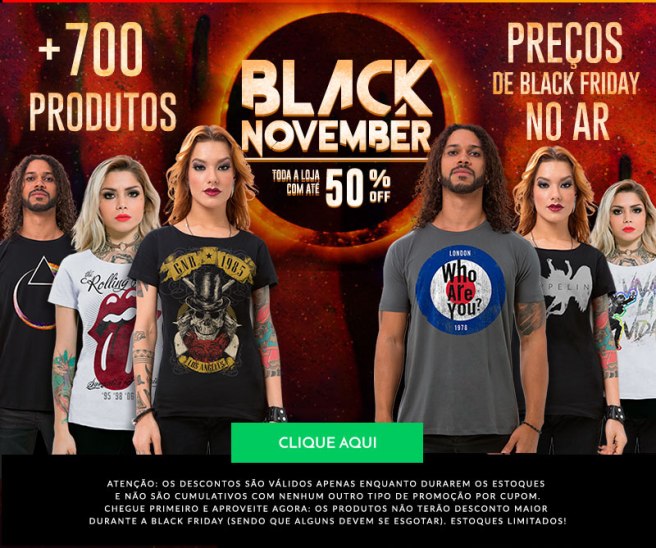Image resolution: width=656 pixels, height=548 pixels.
Task: Click the GNR 1985 skull t-shirt
Action: (x=204, y=322)
